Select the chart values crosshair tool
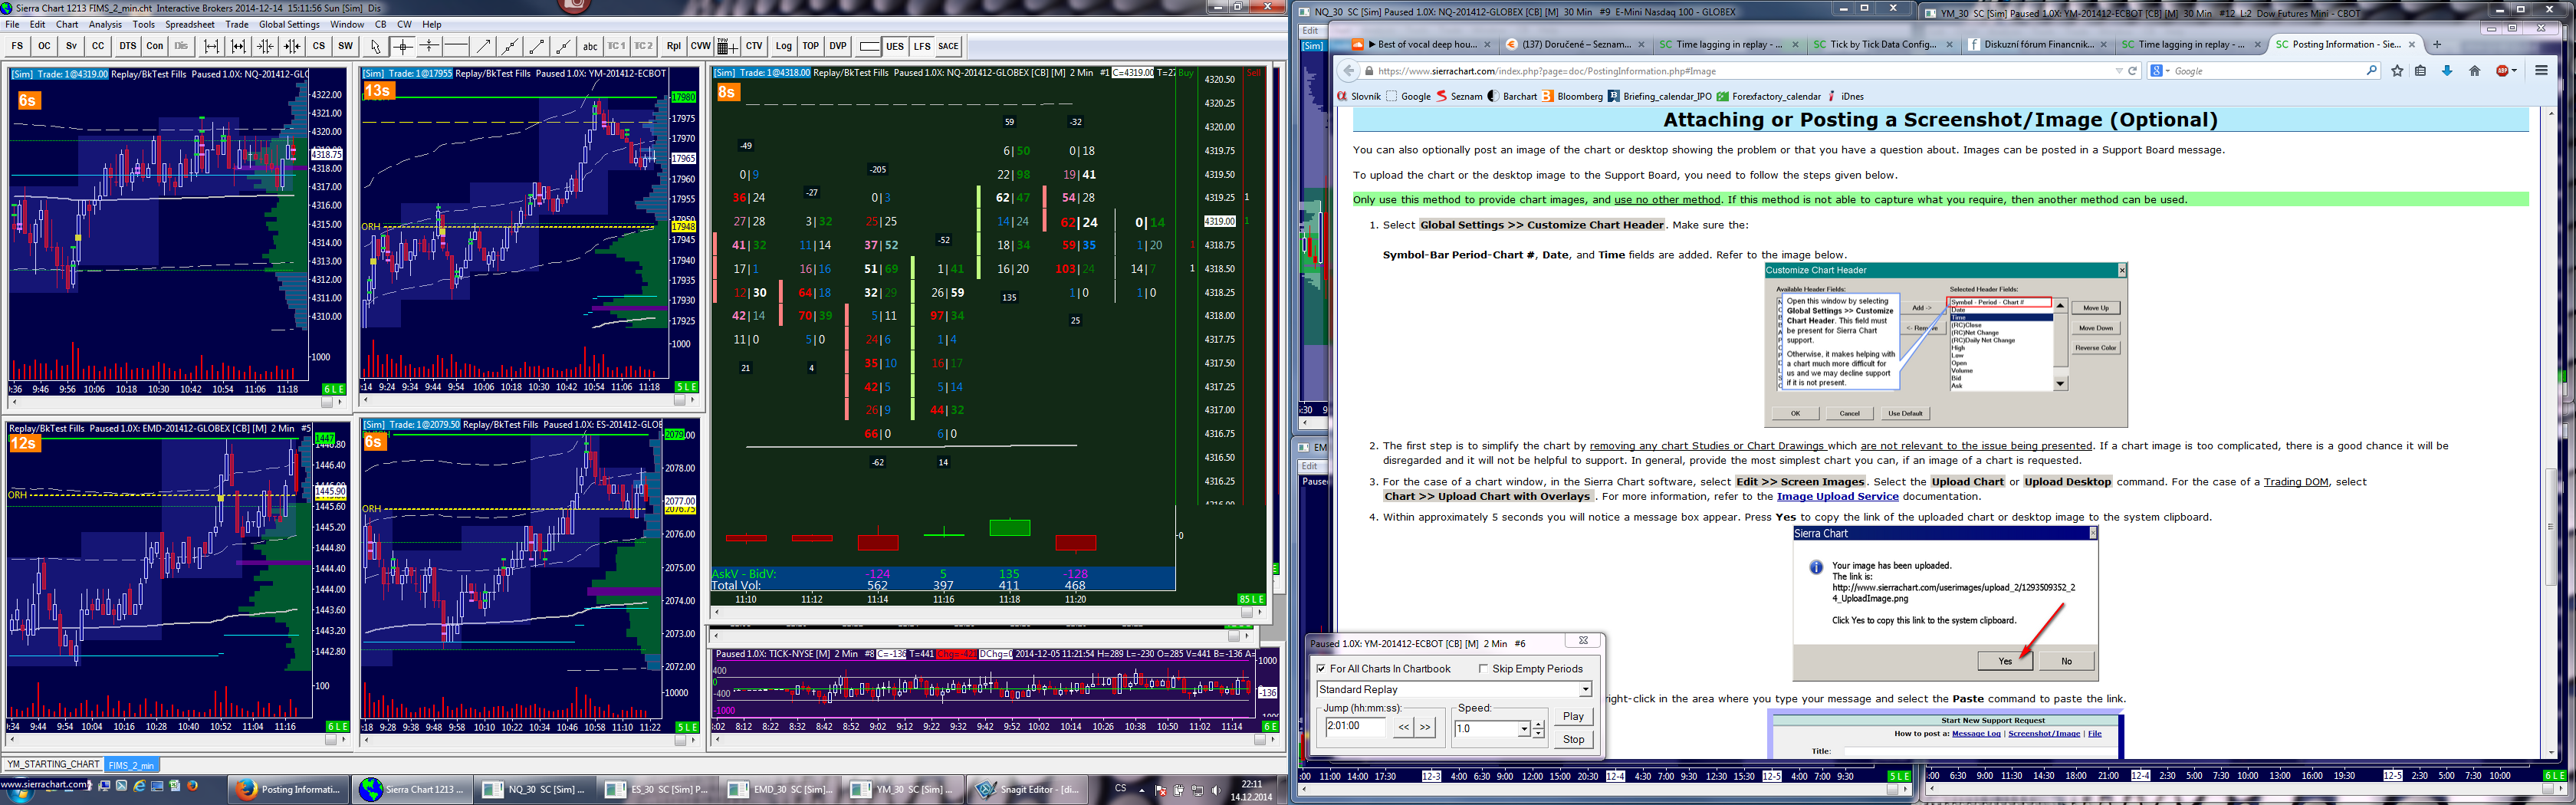This screenshot has width=2576, height=805. pos(402,46)
